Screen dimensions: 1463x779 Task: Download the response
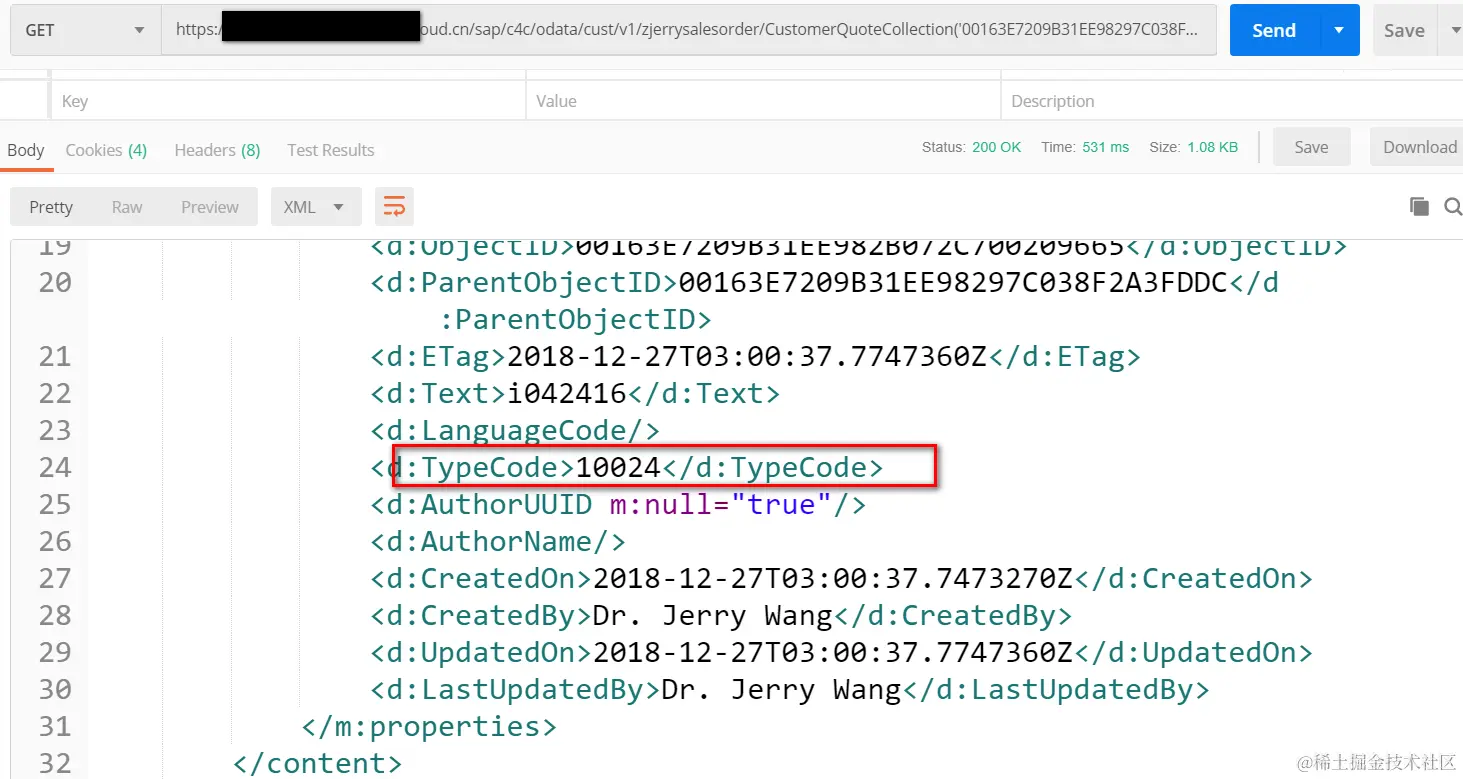click(x=1419, y=147)
